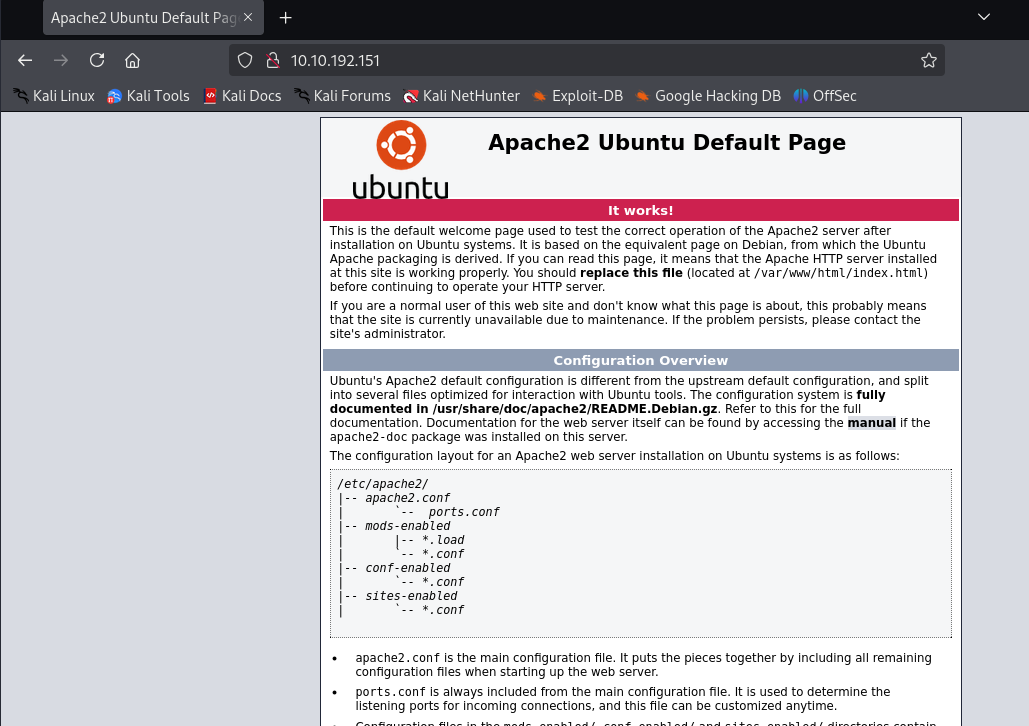Click the bold replace this file text
The image size is (1029, 726).
tap(631, 272)
